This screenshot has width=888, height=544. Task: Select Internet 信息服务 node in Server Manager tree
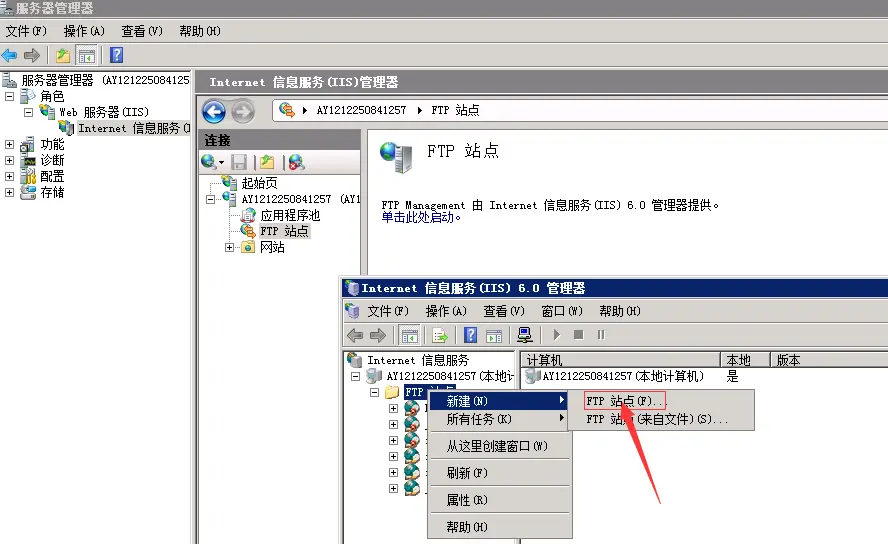[134, 128]
